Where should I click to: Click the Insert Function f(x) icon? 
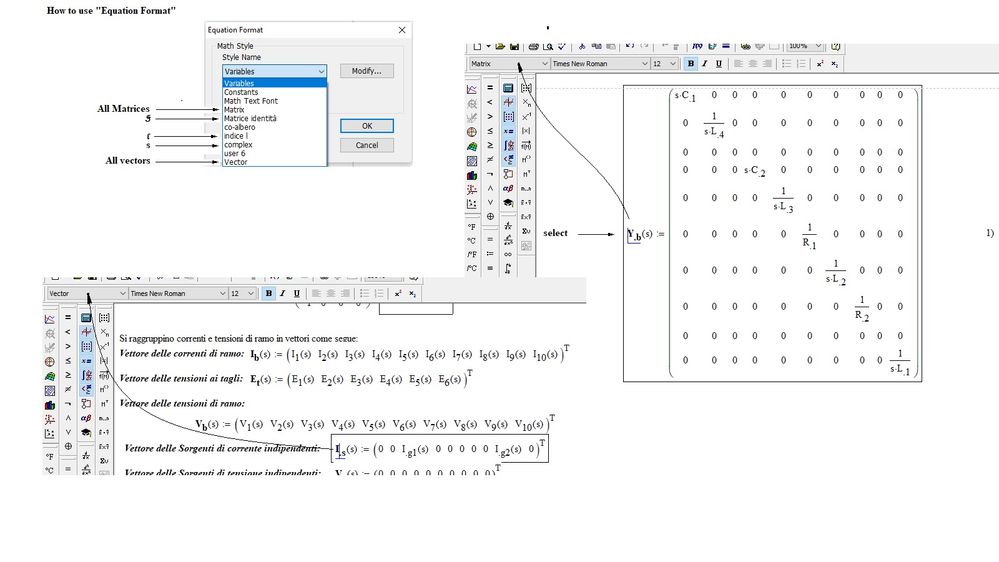pos(697,46)
